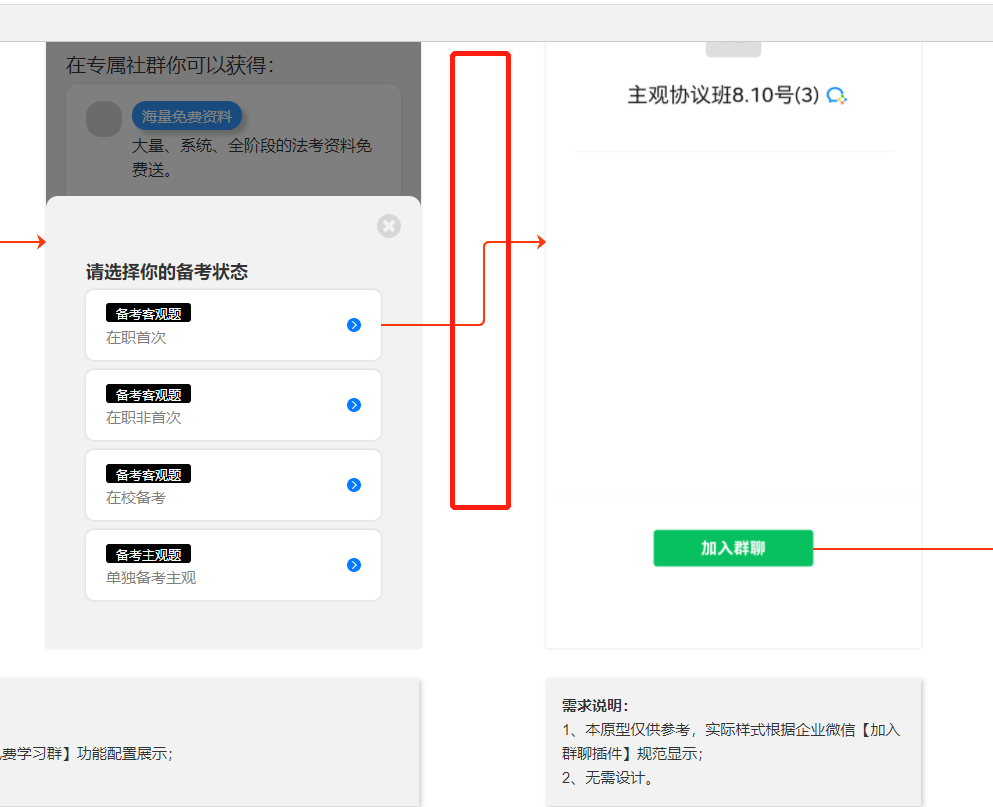Click the blue arrow on 在职首次 card
The image size is (993, 807).
click(354, 325)
